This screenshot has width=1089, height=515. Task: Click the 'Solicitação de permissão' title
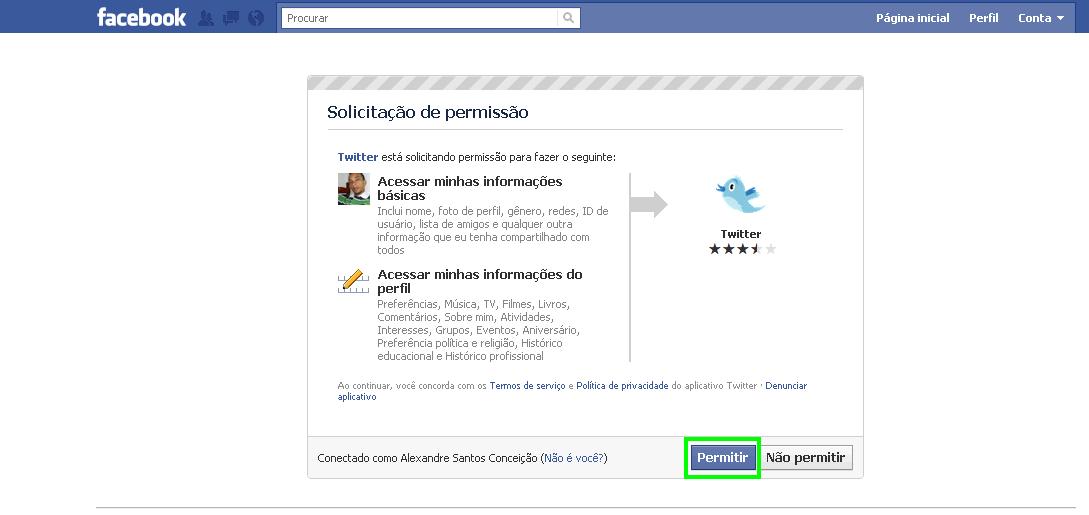pos(428,112)
